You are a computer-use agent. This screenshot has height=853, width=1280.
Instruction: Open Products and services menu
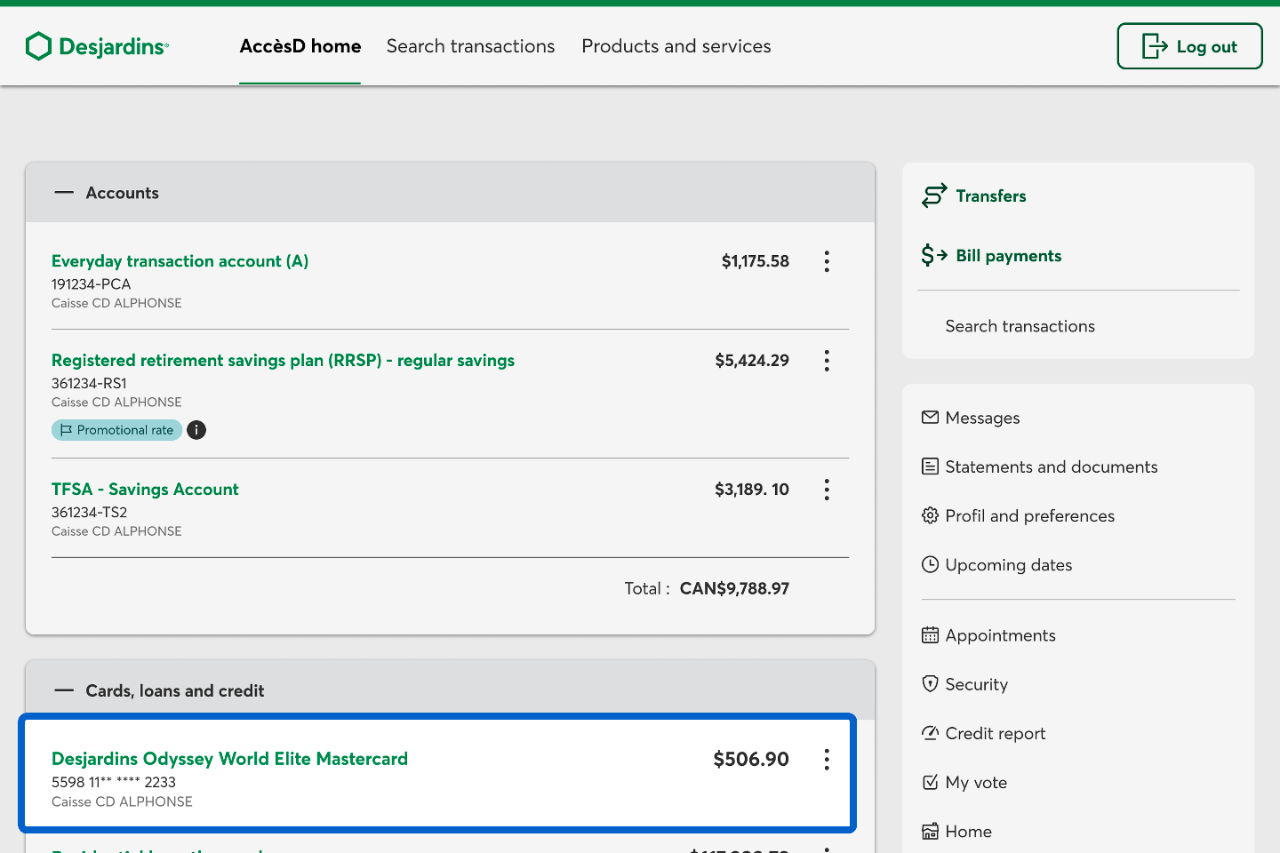coord(676,46)
